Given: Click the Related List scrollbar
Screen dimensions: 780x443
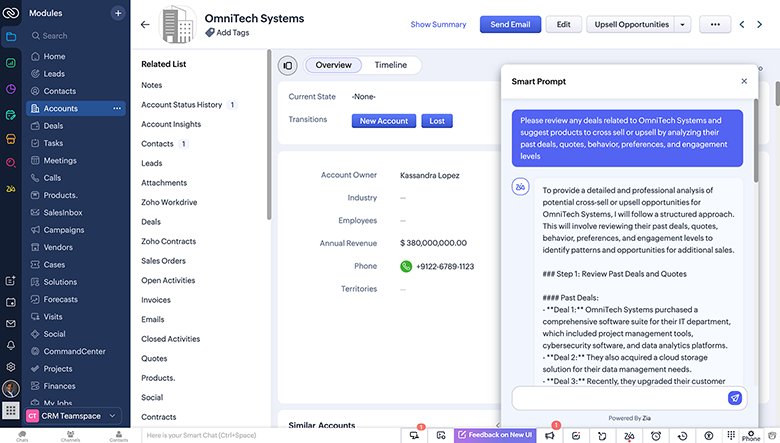Looking at the screenshot, I should click(269, 134).
